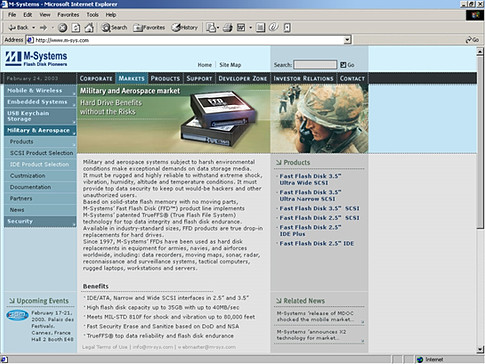Click the site Search text box
Image resolution: width=485 pixels, height=364 pixels.
point(315,65)
